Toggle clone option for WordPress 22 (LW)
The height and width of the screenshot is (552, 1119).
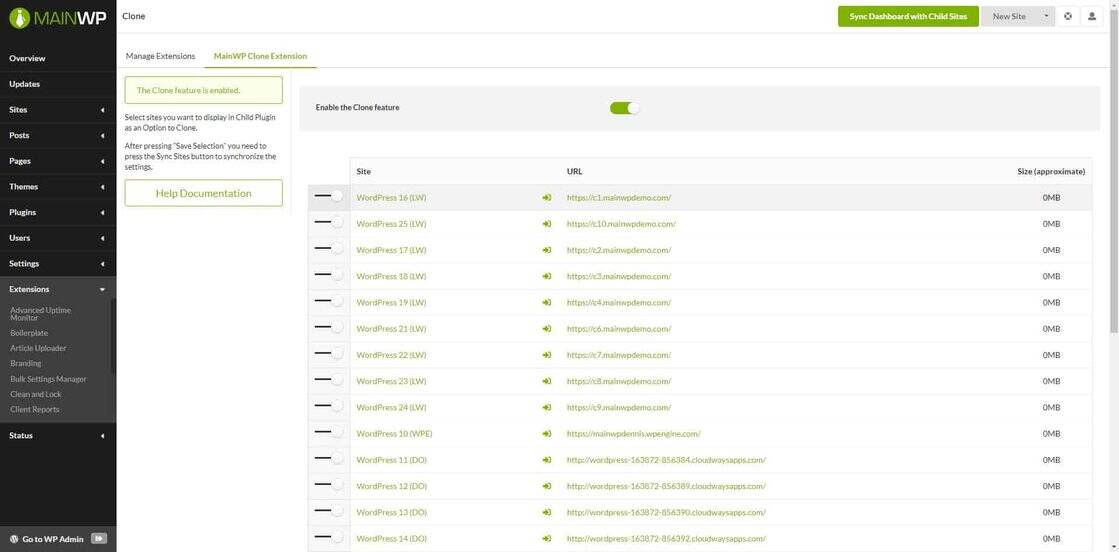(328, 353)
